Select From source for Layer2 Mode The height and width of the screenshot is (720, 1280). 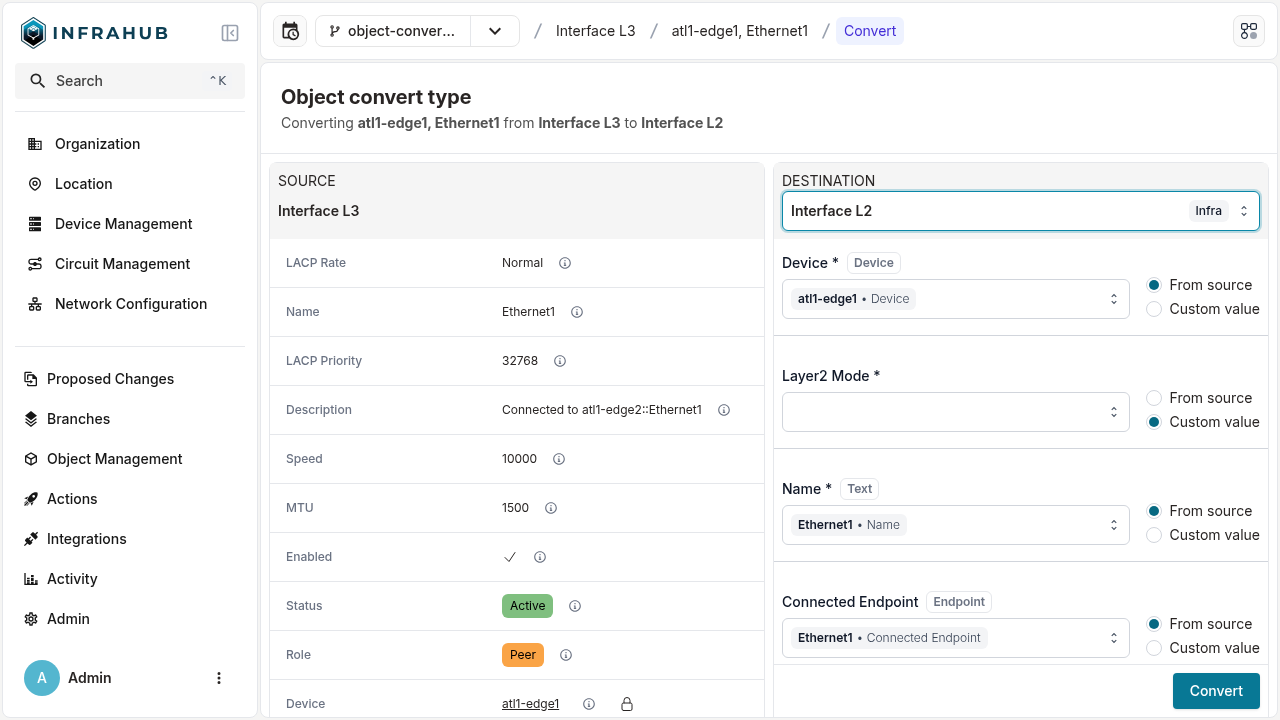(x=1154, y=398)
